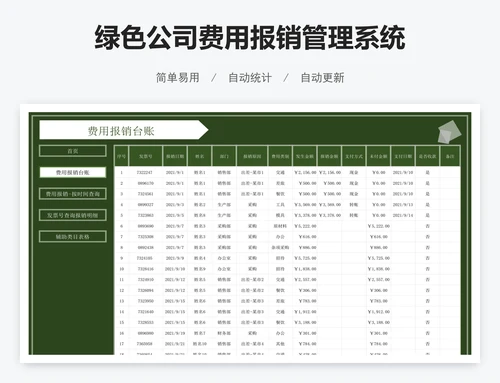Click 报销金额 ¥3,569.00 in row 4
The height and width of the screenshot is (383, 500).
(x=330, y=205)
